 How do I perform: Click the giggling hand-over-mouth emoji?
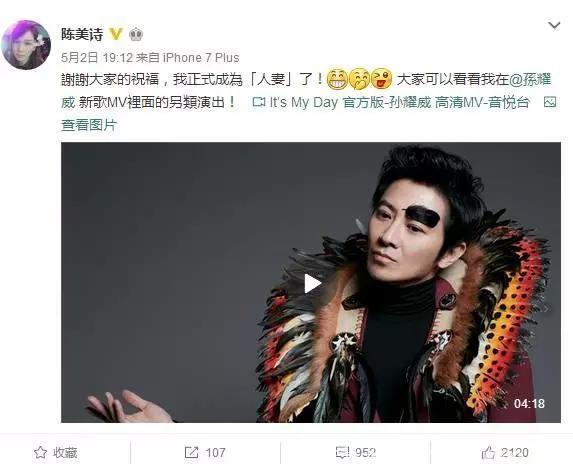359,79
